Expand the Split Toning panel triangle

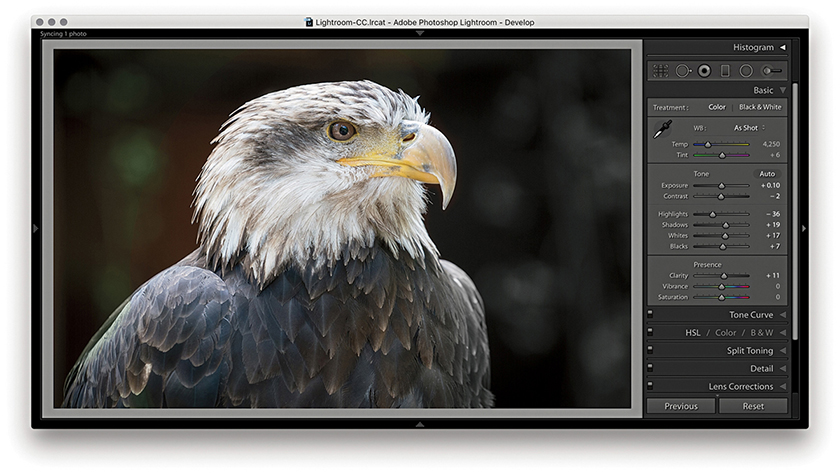[783, 350]
